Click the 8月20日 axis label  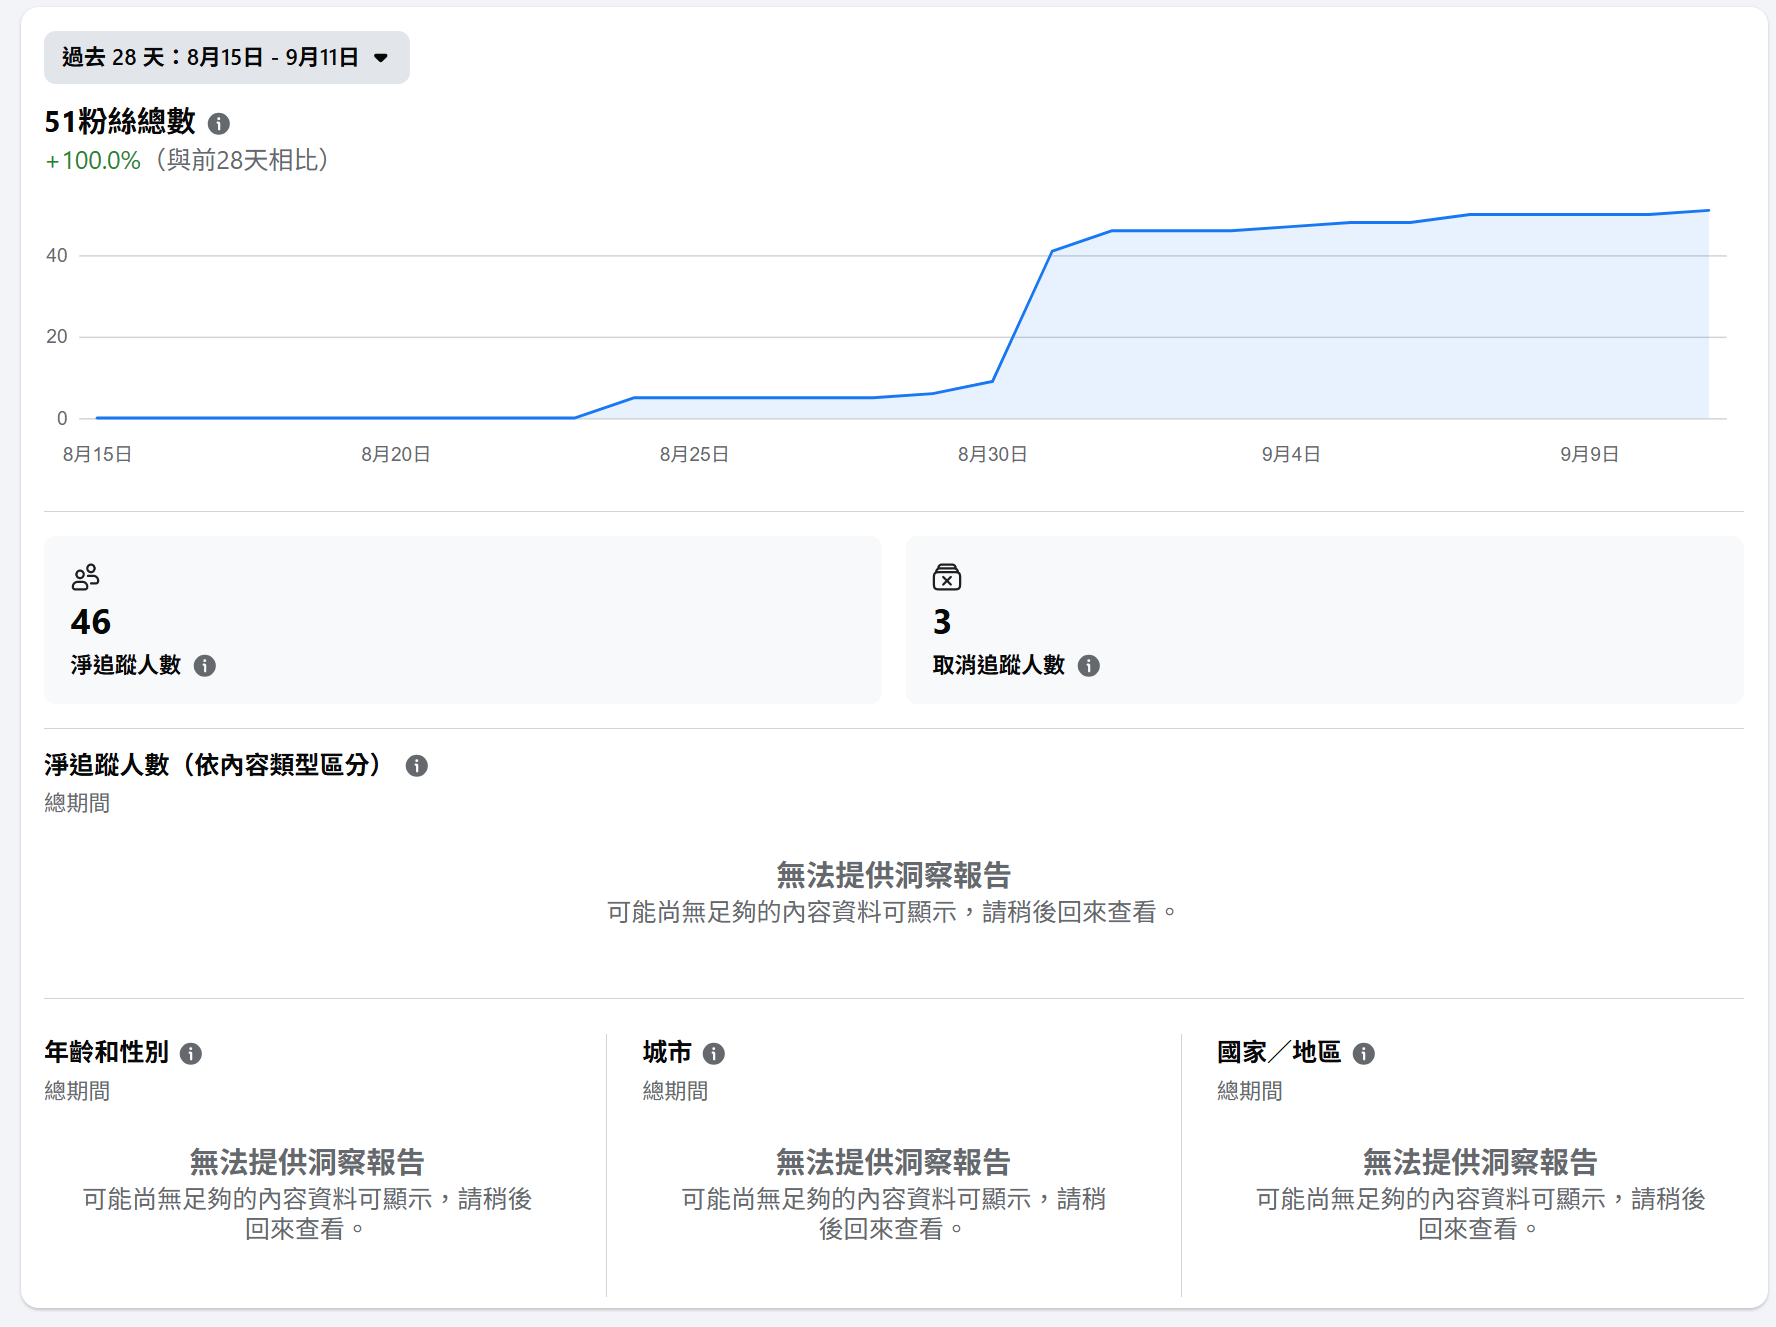pos(396,454)
